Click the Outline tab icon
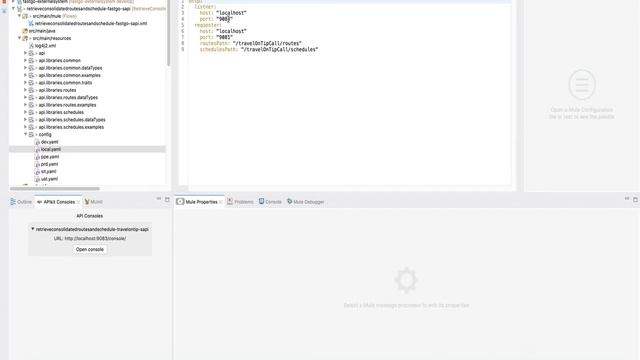The width and height of the screenshot is (640, 360). click(x=13, y=202)
